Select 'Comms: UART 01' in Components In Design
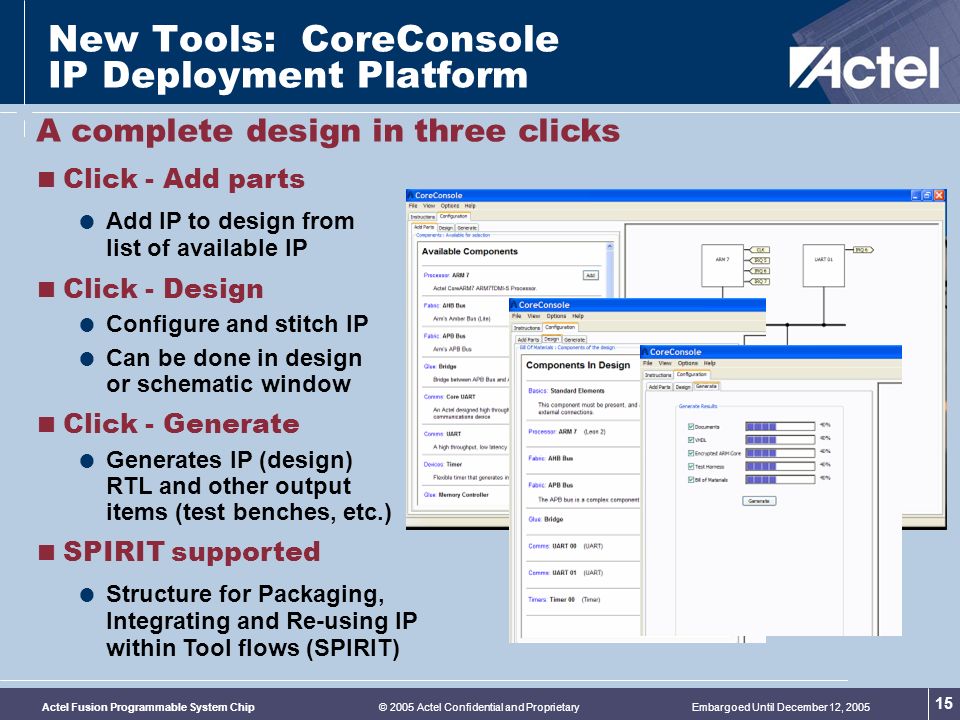Image resolution: width=960 pixels, height=720 pixels. (x=566, y=573)
